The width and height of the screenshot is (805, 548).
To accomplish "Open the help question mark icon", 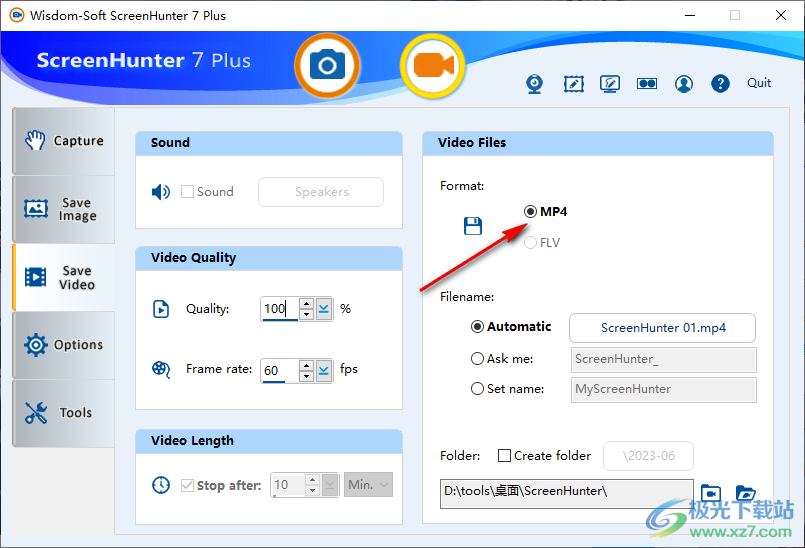I will 720,84.
